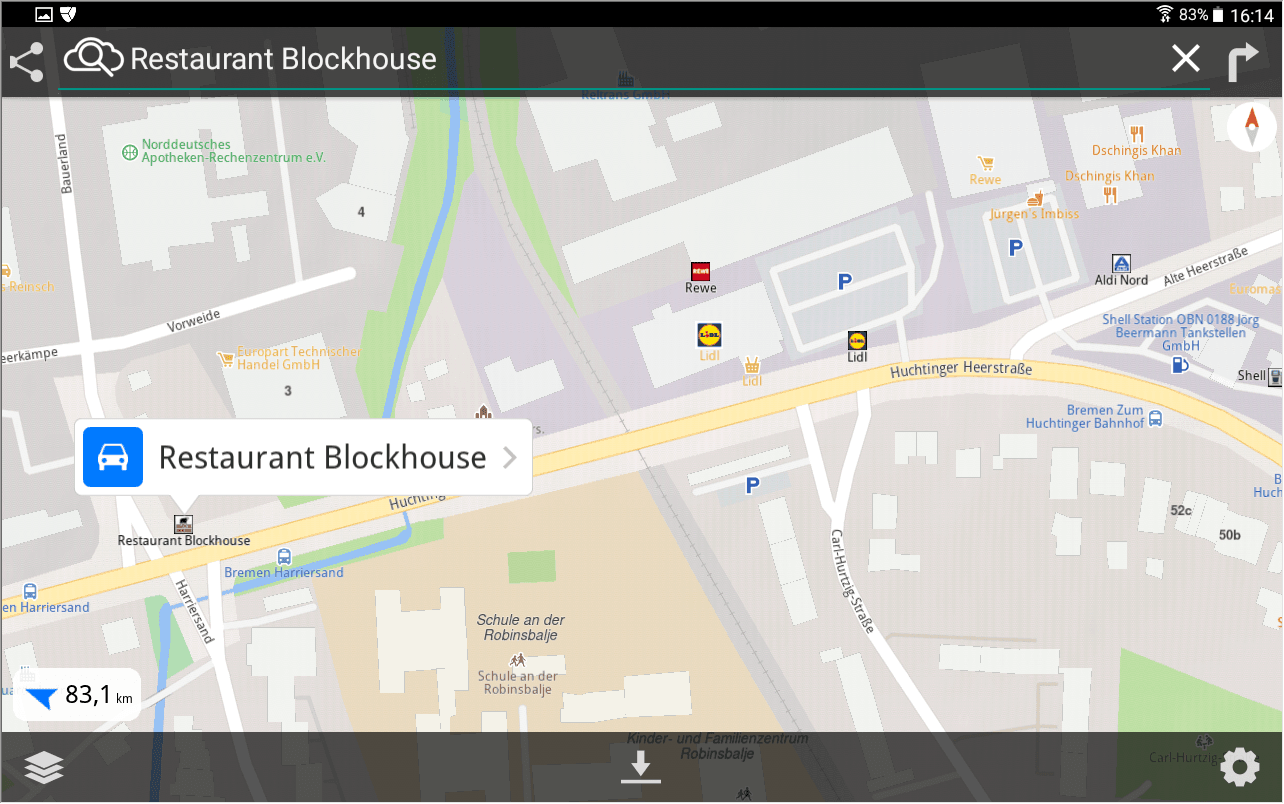
Task: Clear the Restaurant Blockhouse search text
Action: (x=1185, y=60)
